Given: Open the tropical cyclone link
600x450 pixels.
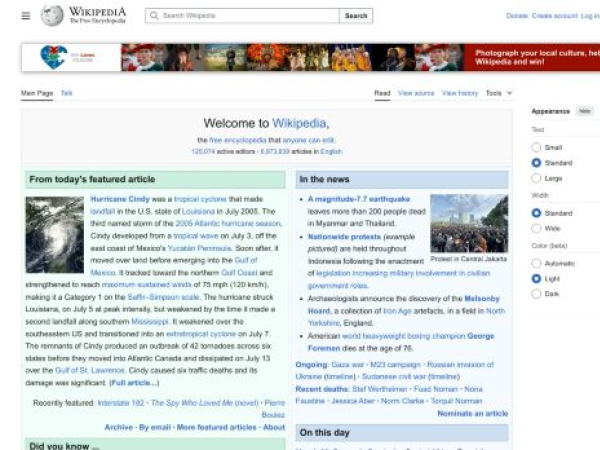Looking at the screenshot, I should tap(200, 199).
